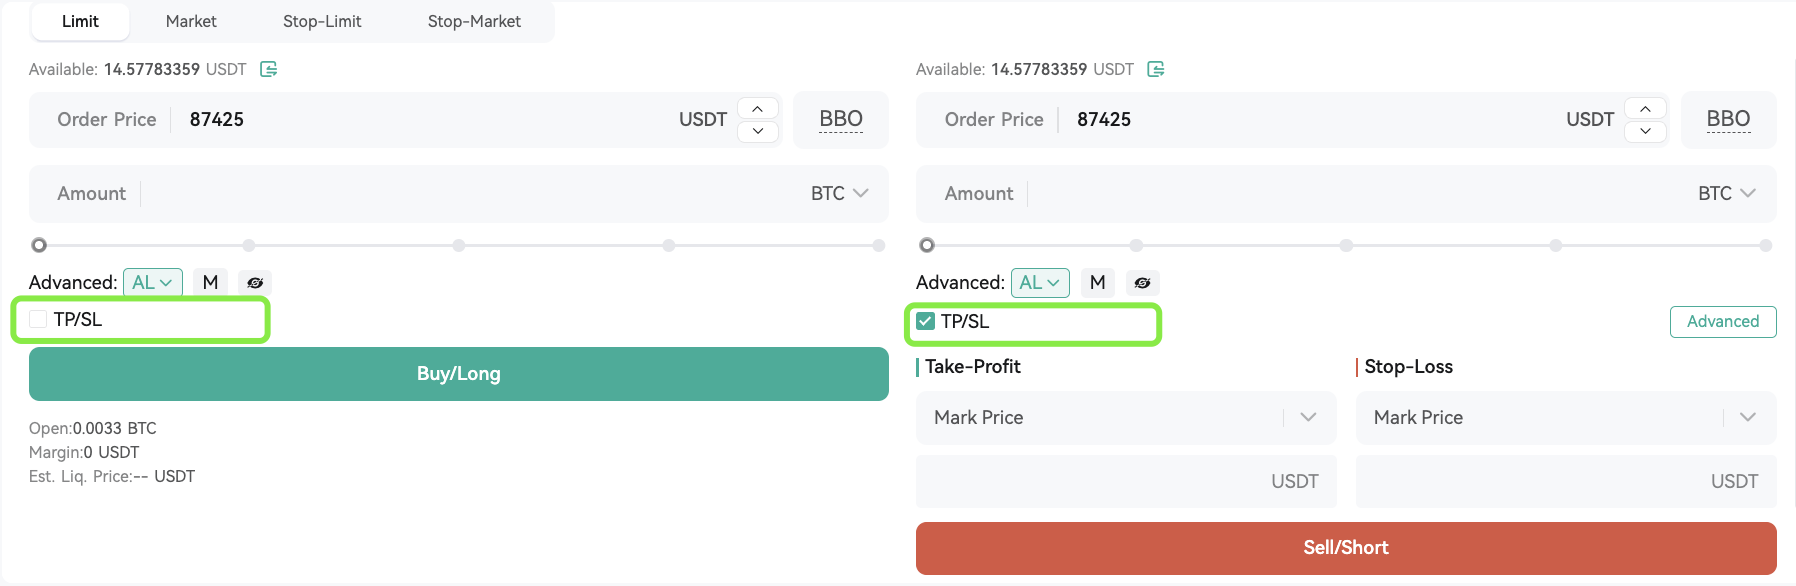
Task: Switch to the Stop-Limit order tab
Action: point(322,21)
